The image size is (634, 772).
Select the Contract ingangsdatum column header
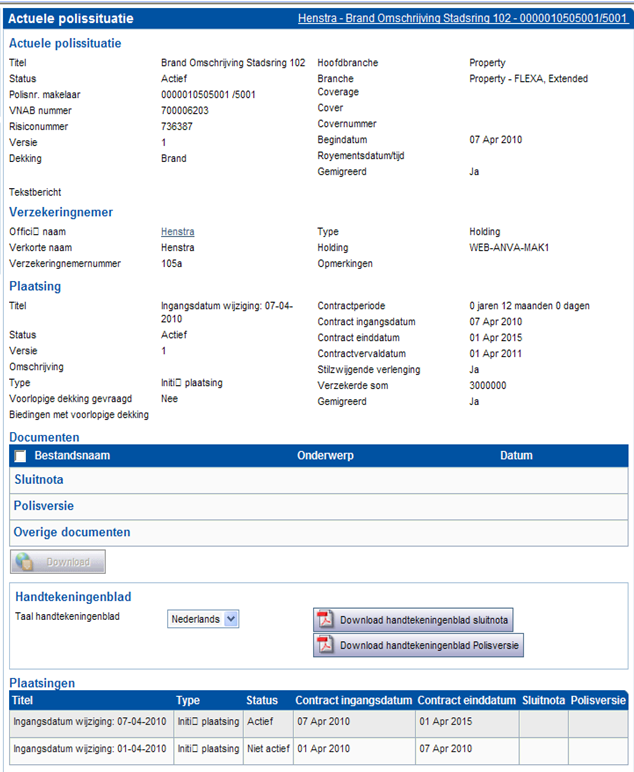pos(353,701)
